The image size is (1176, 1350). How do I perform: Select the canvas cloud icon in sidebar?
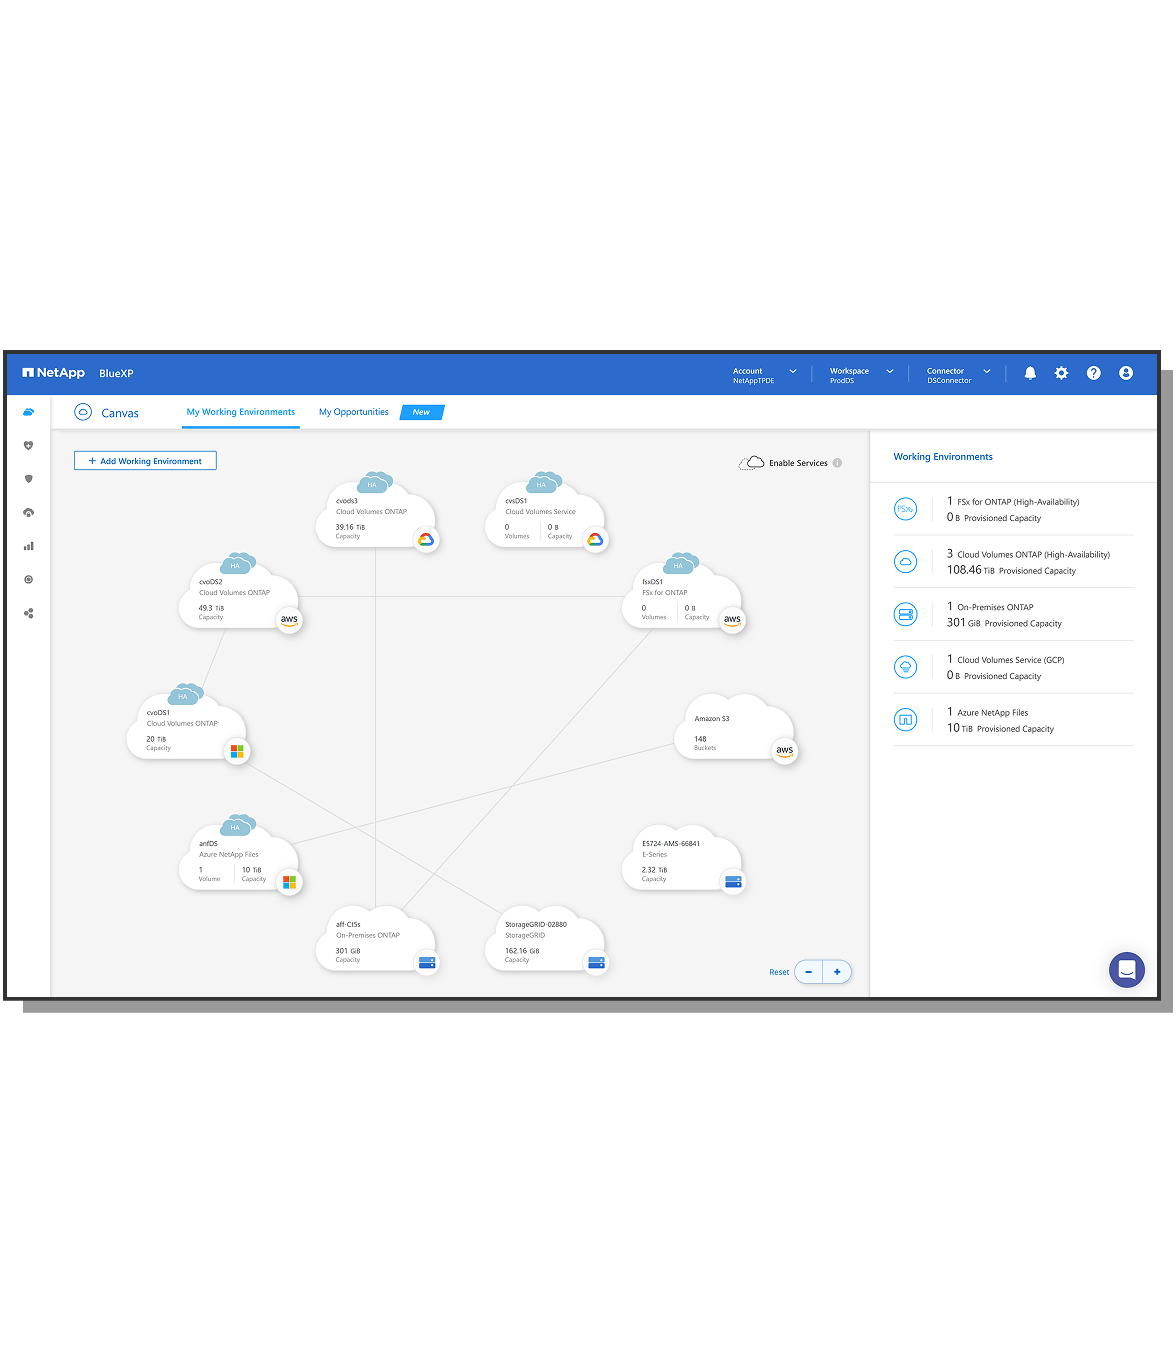click(29, 412)
